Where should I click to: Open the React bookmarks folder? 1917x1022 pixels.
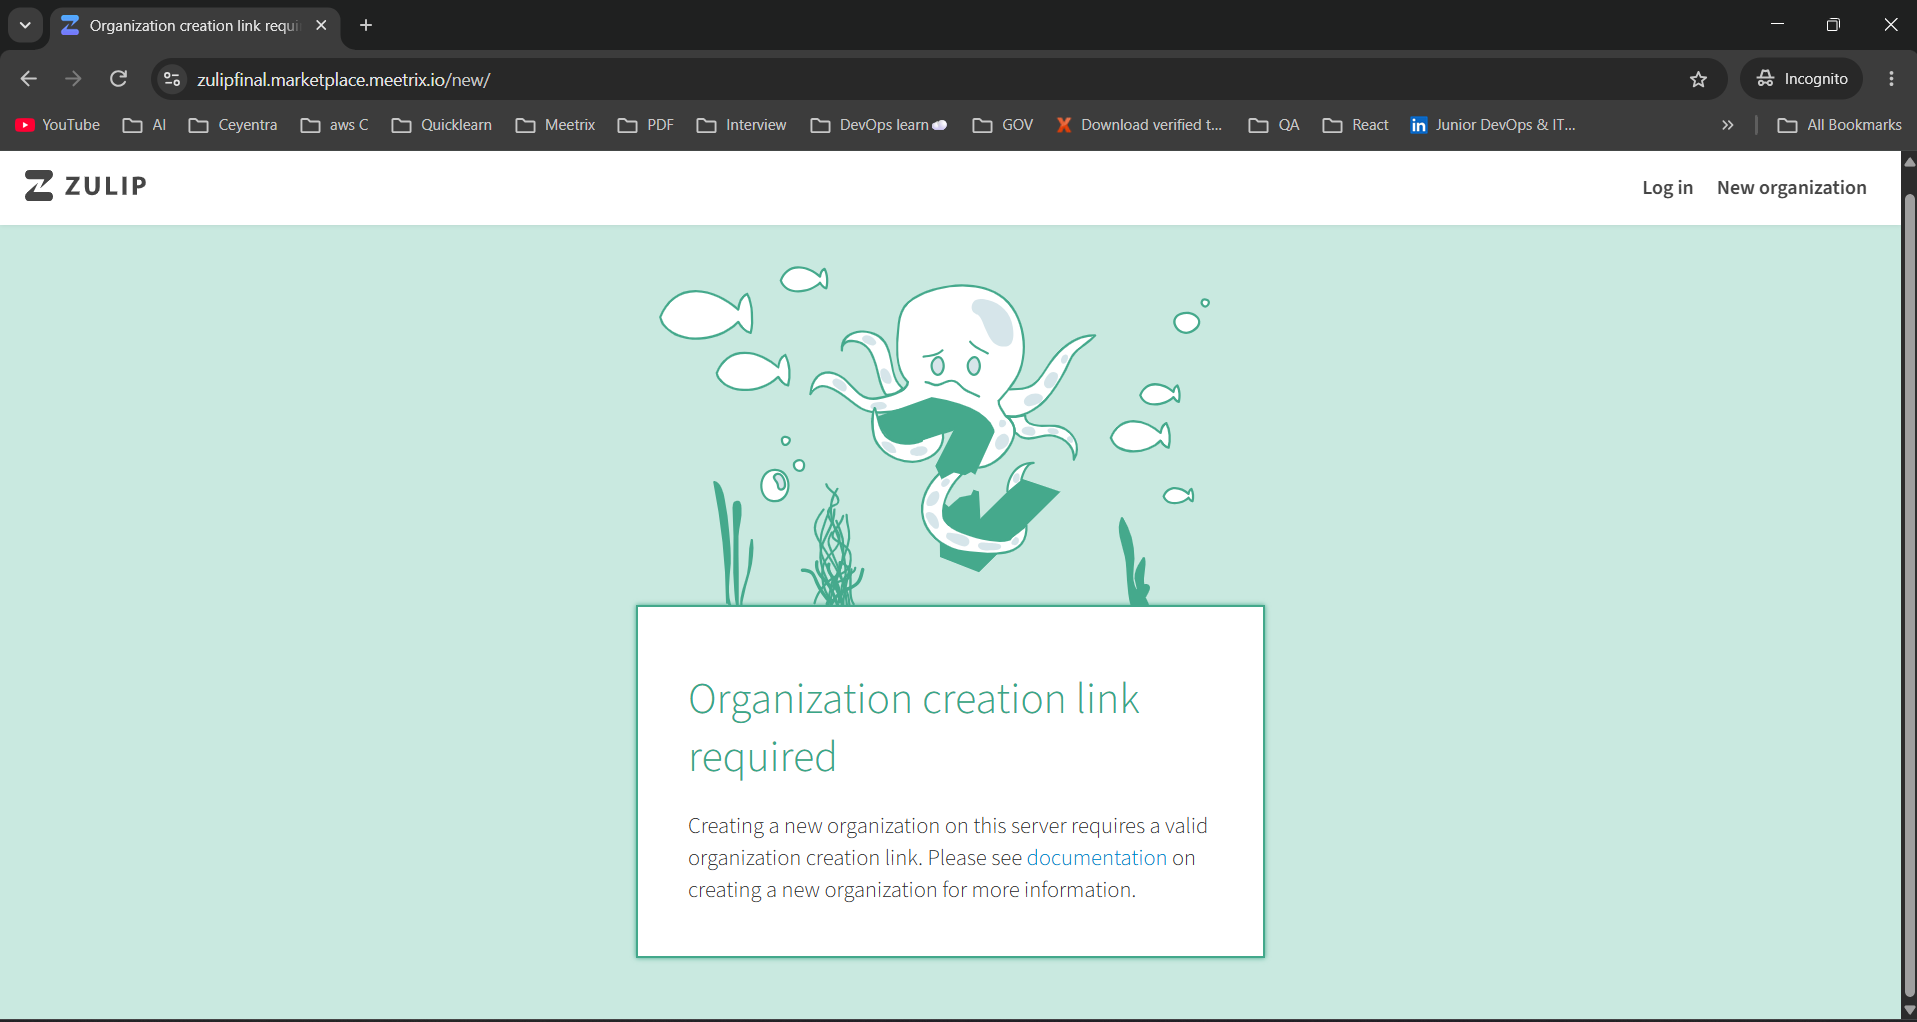coord(1356,125)
